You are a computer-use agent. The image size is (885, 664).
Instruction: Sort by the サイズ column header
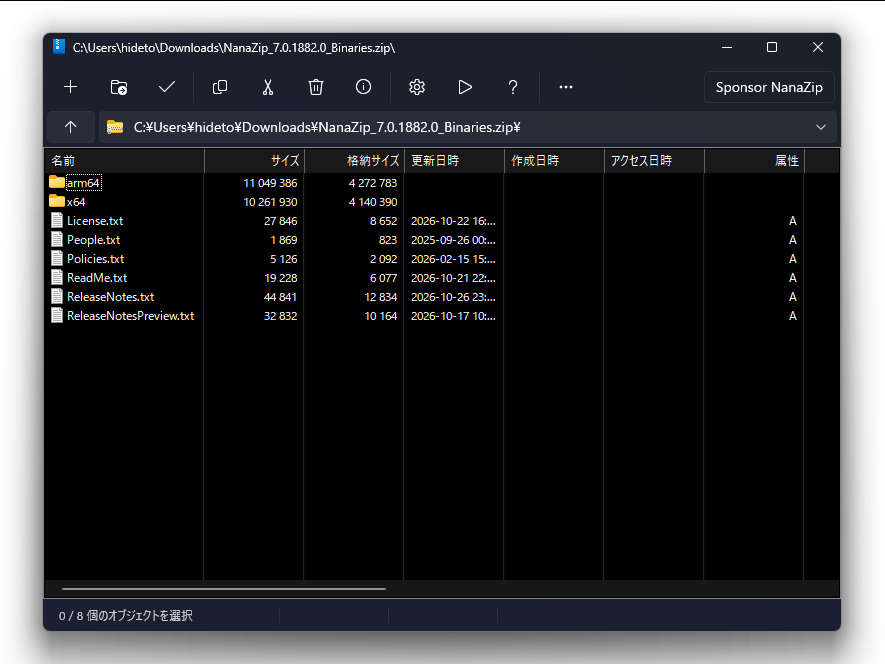pyautogui.click(x=254, y=161)
